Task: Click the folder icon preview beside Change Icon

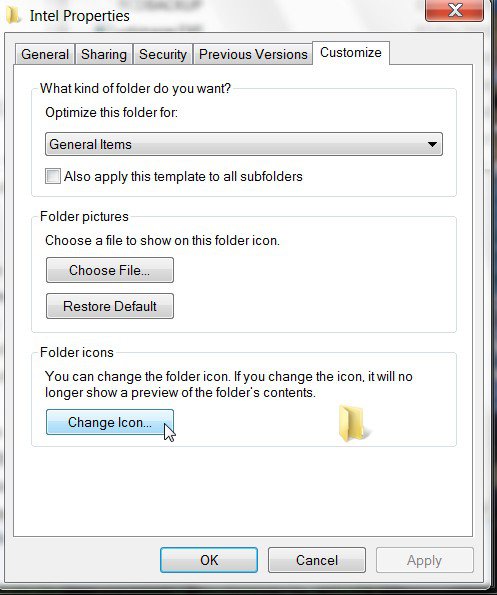Action: click(x=353, y=423)
